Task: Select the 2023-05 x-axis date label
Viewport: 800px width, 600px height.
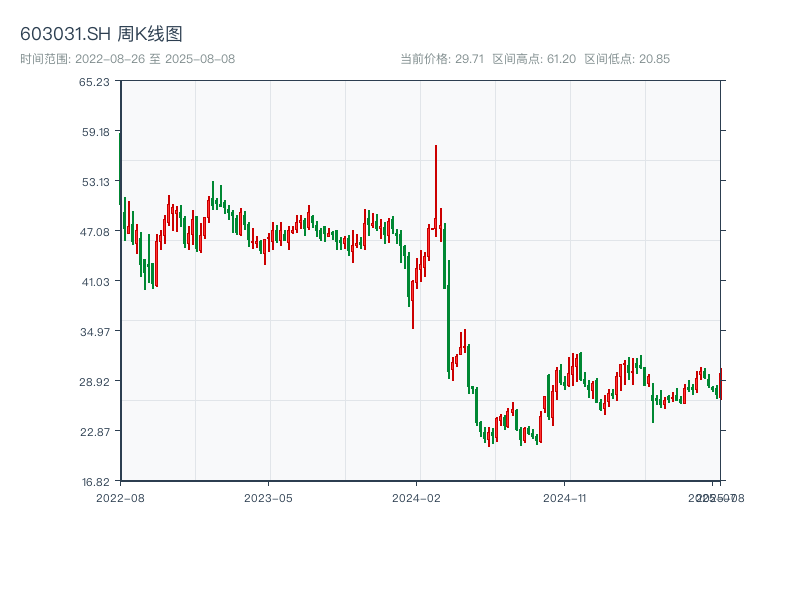Action: [x=269, y=497]
